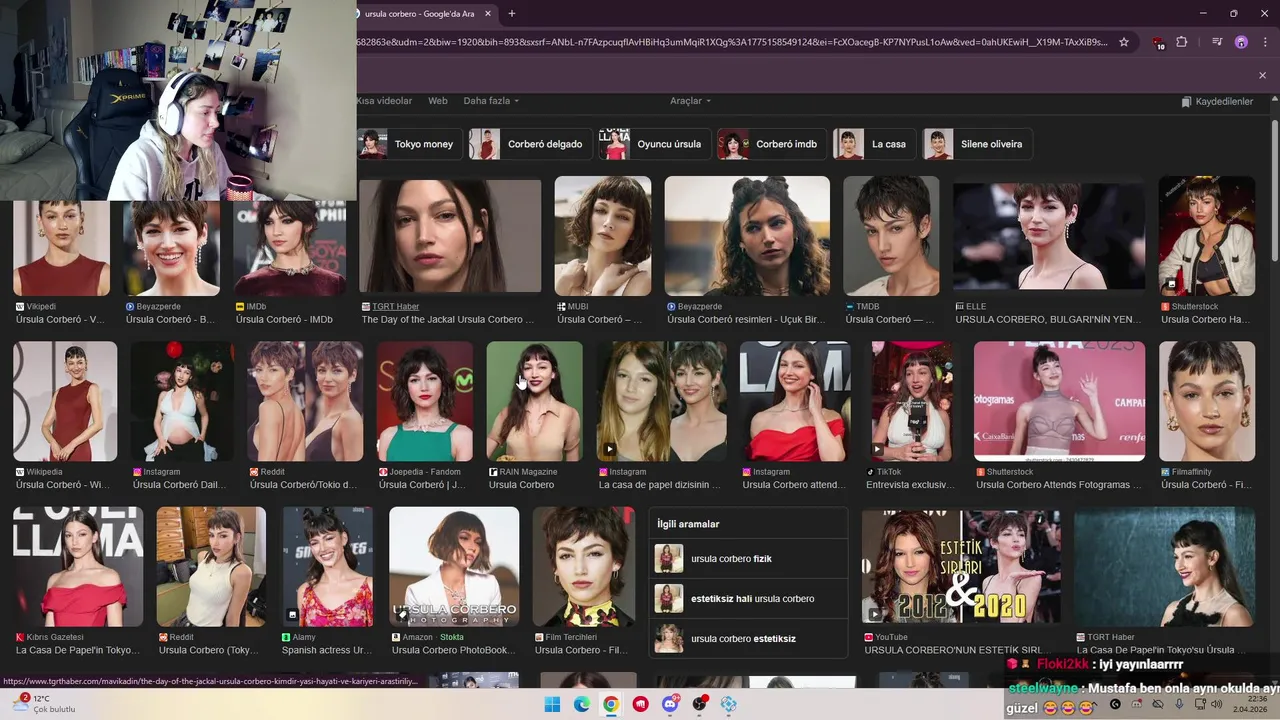Screen dimensions: 1280x720
Task: Open the media control icon in Chrome toolbar
Action: (1217, 42)
